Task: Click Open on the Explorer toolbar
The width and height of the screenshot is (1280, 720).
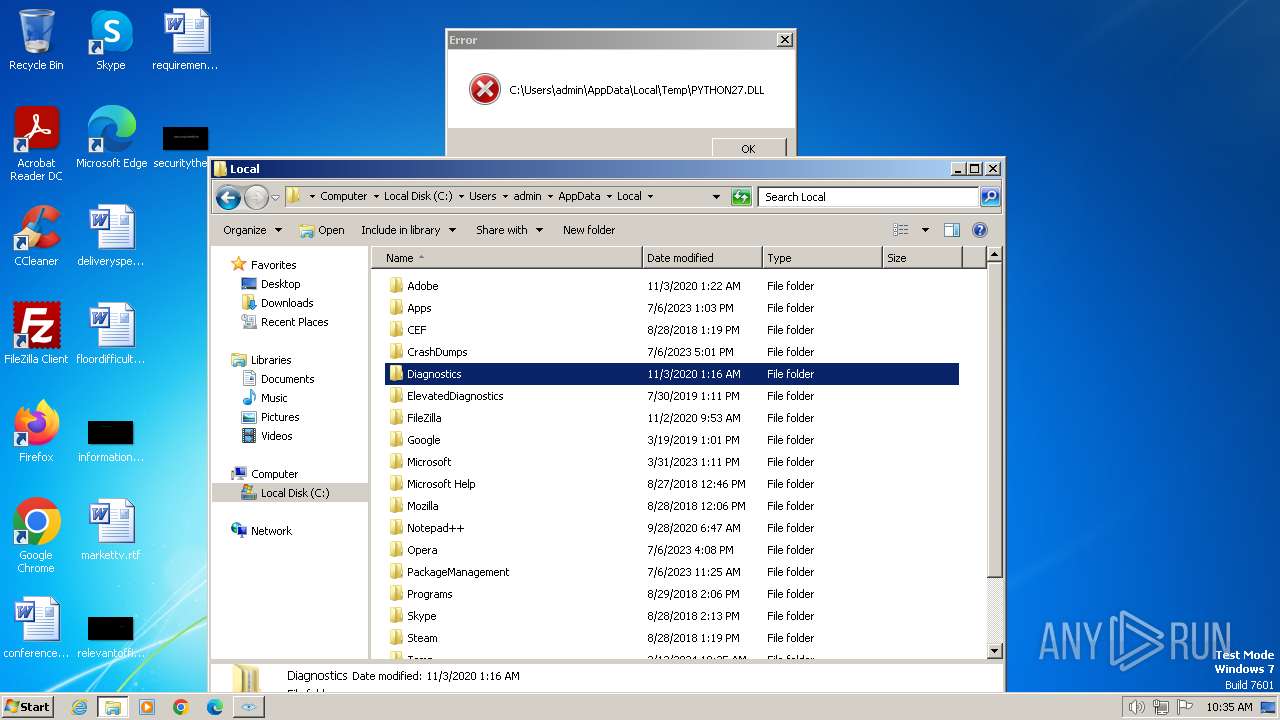Action: point(322,230)
